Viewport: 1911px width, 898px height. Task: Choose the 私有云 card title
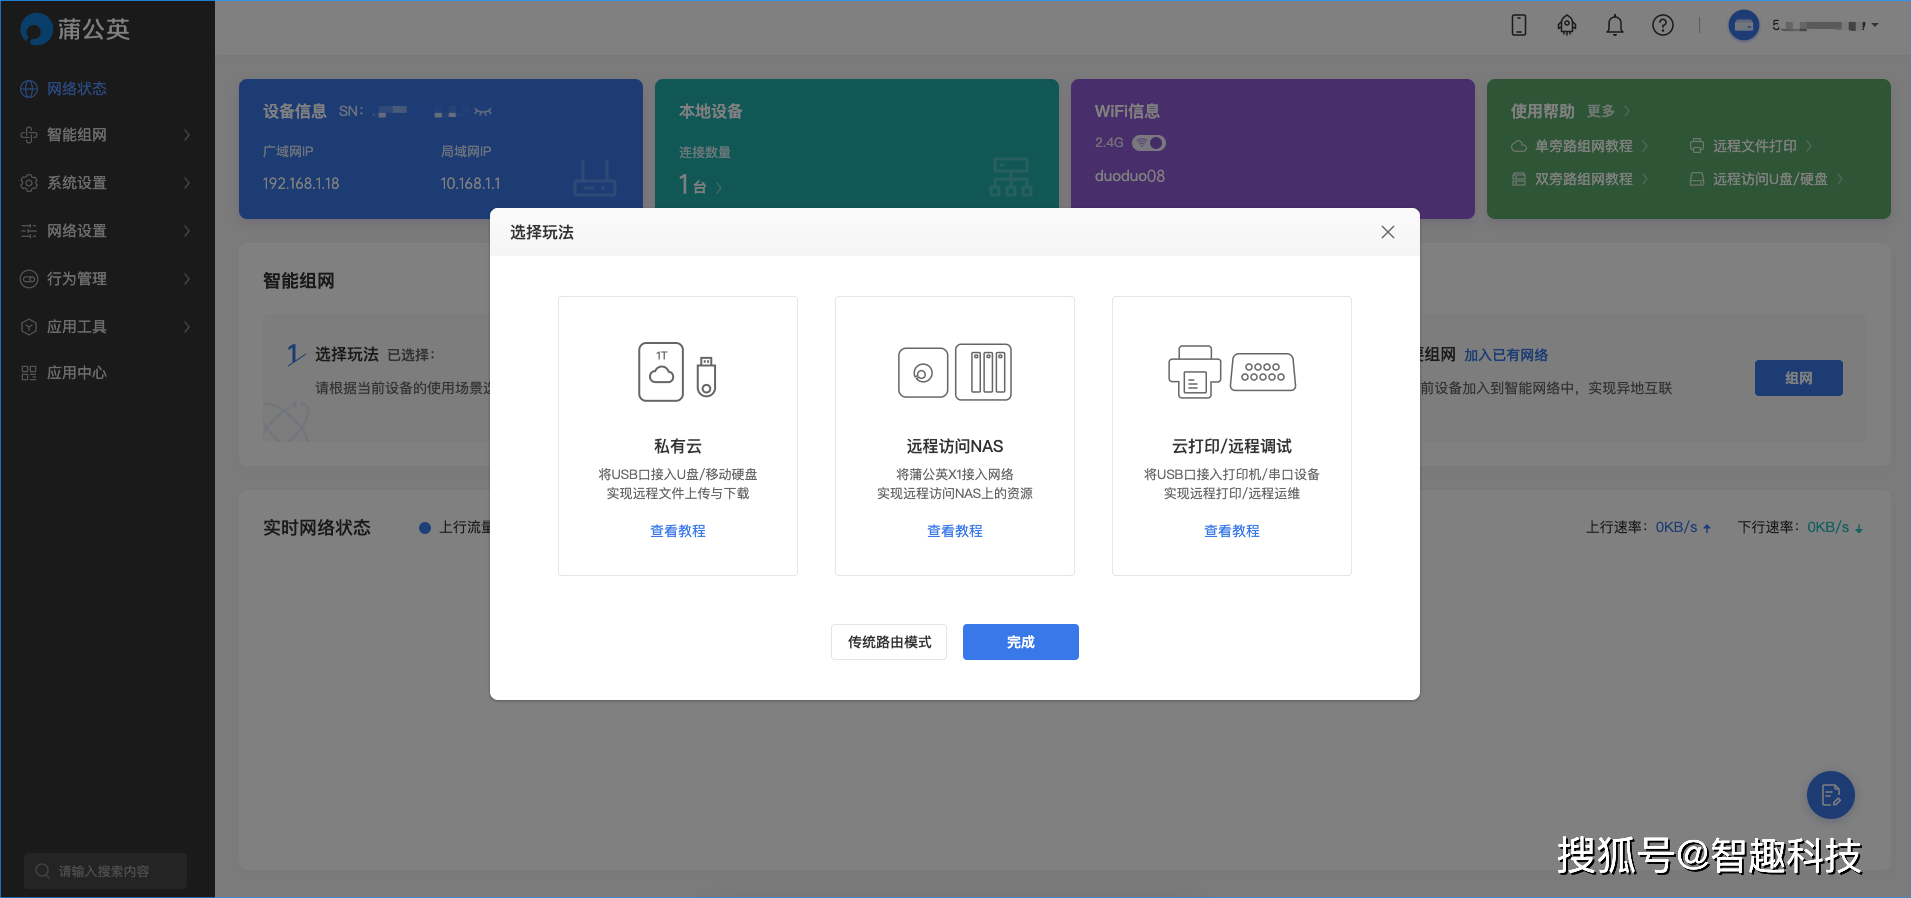click(678, 446)
